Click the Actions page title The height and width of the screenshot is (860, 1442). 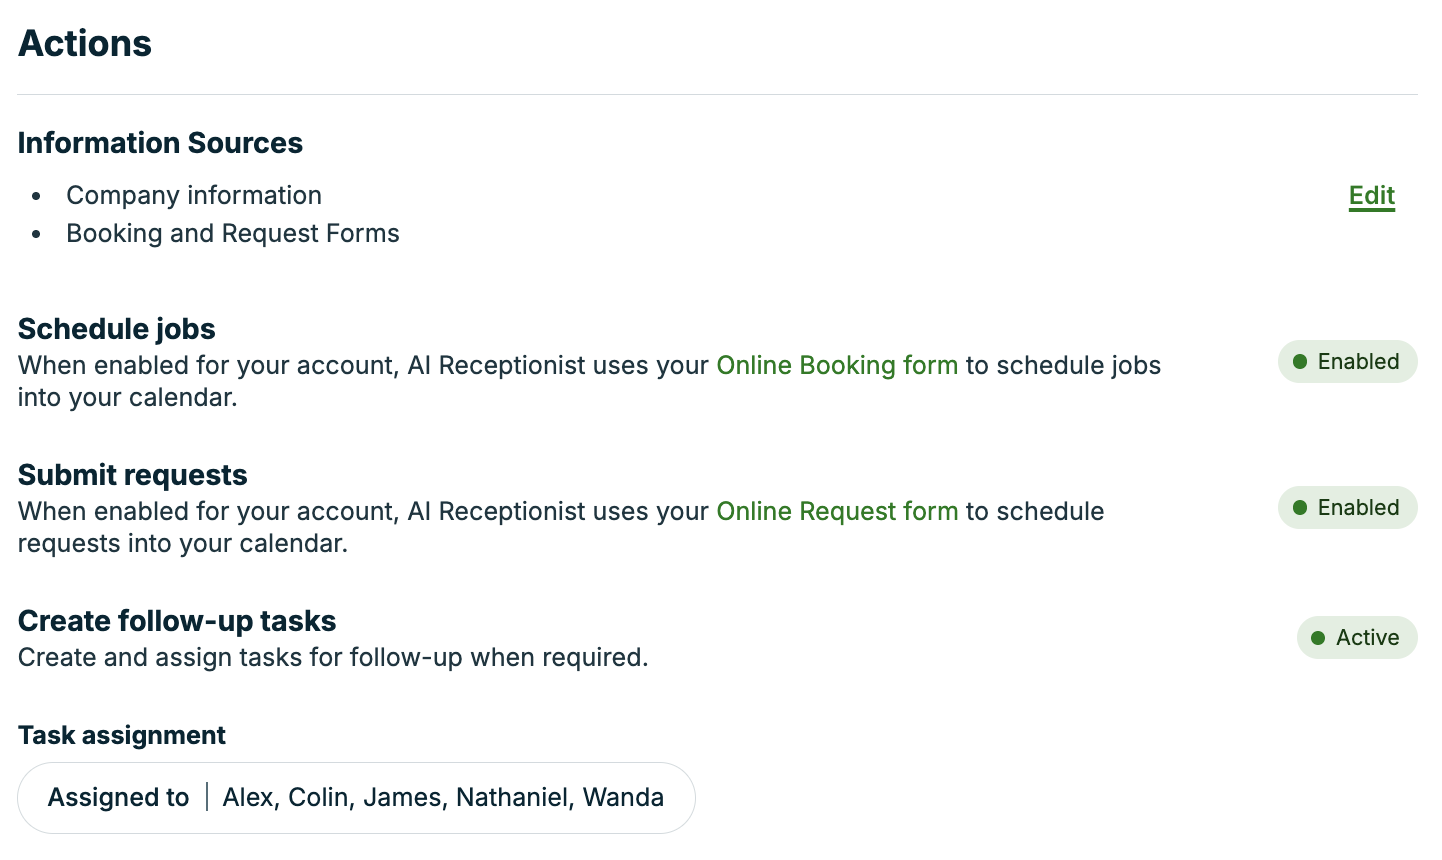(85, 43)
